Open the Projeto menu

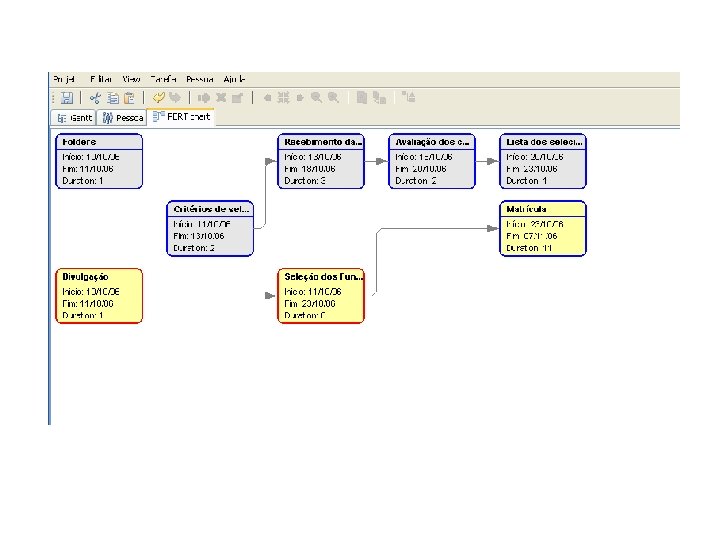tap(64, 79)
